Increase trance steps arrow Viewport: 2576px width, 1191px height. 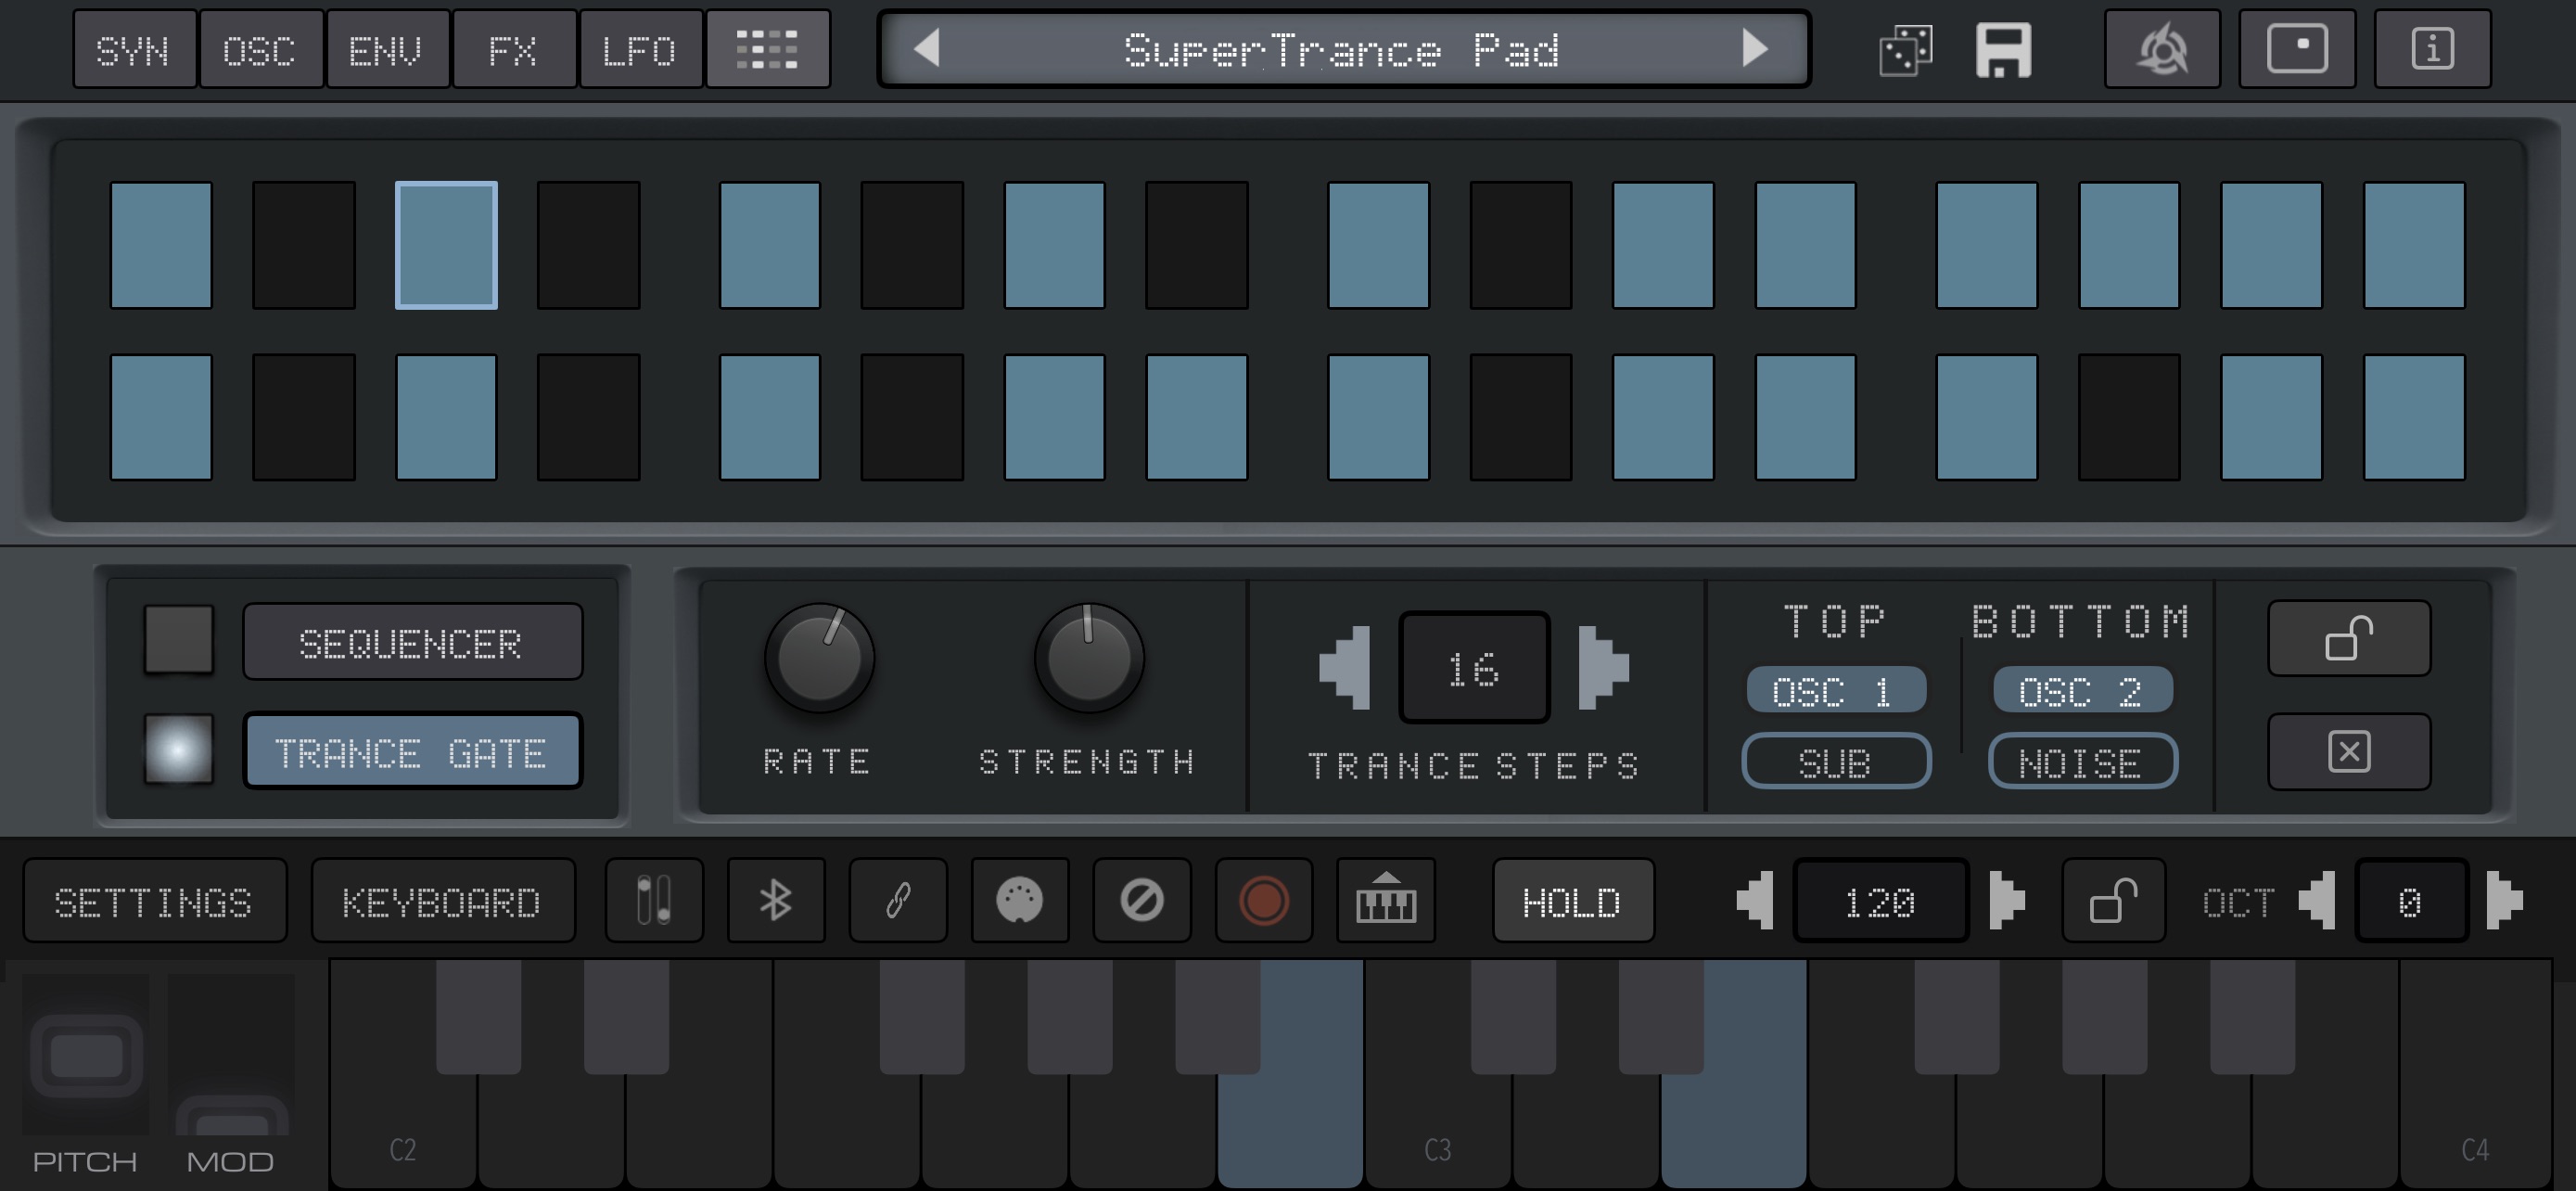tap(1603, 668)
